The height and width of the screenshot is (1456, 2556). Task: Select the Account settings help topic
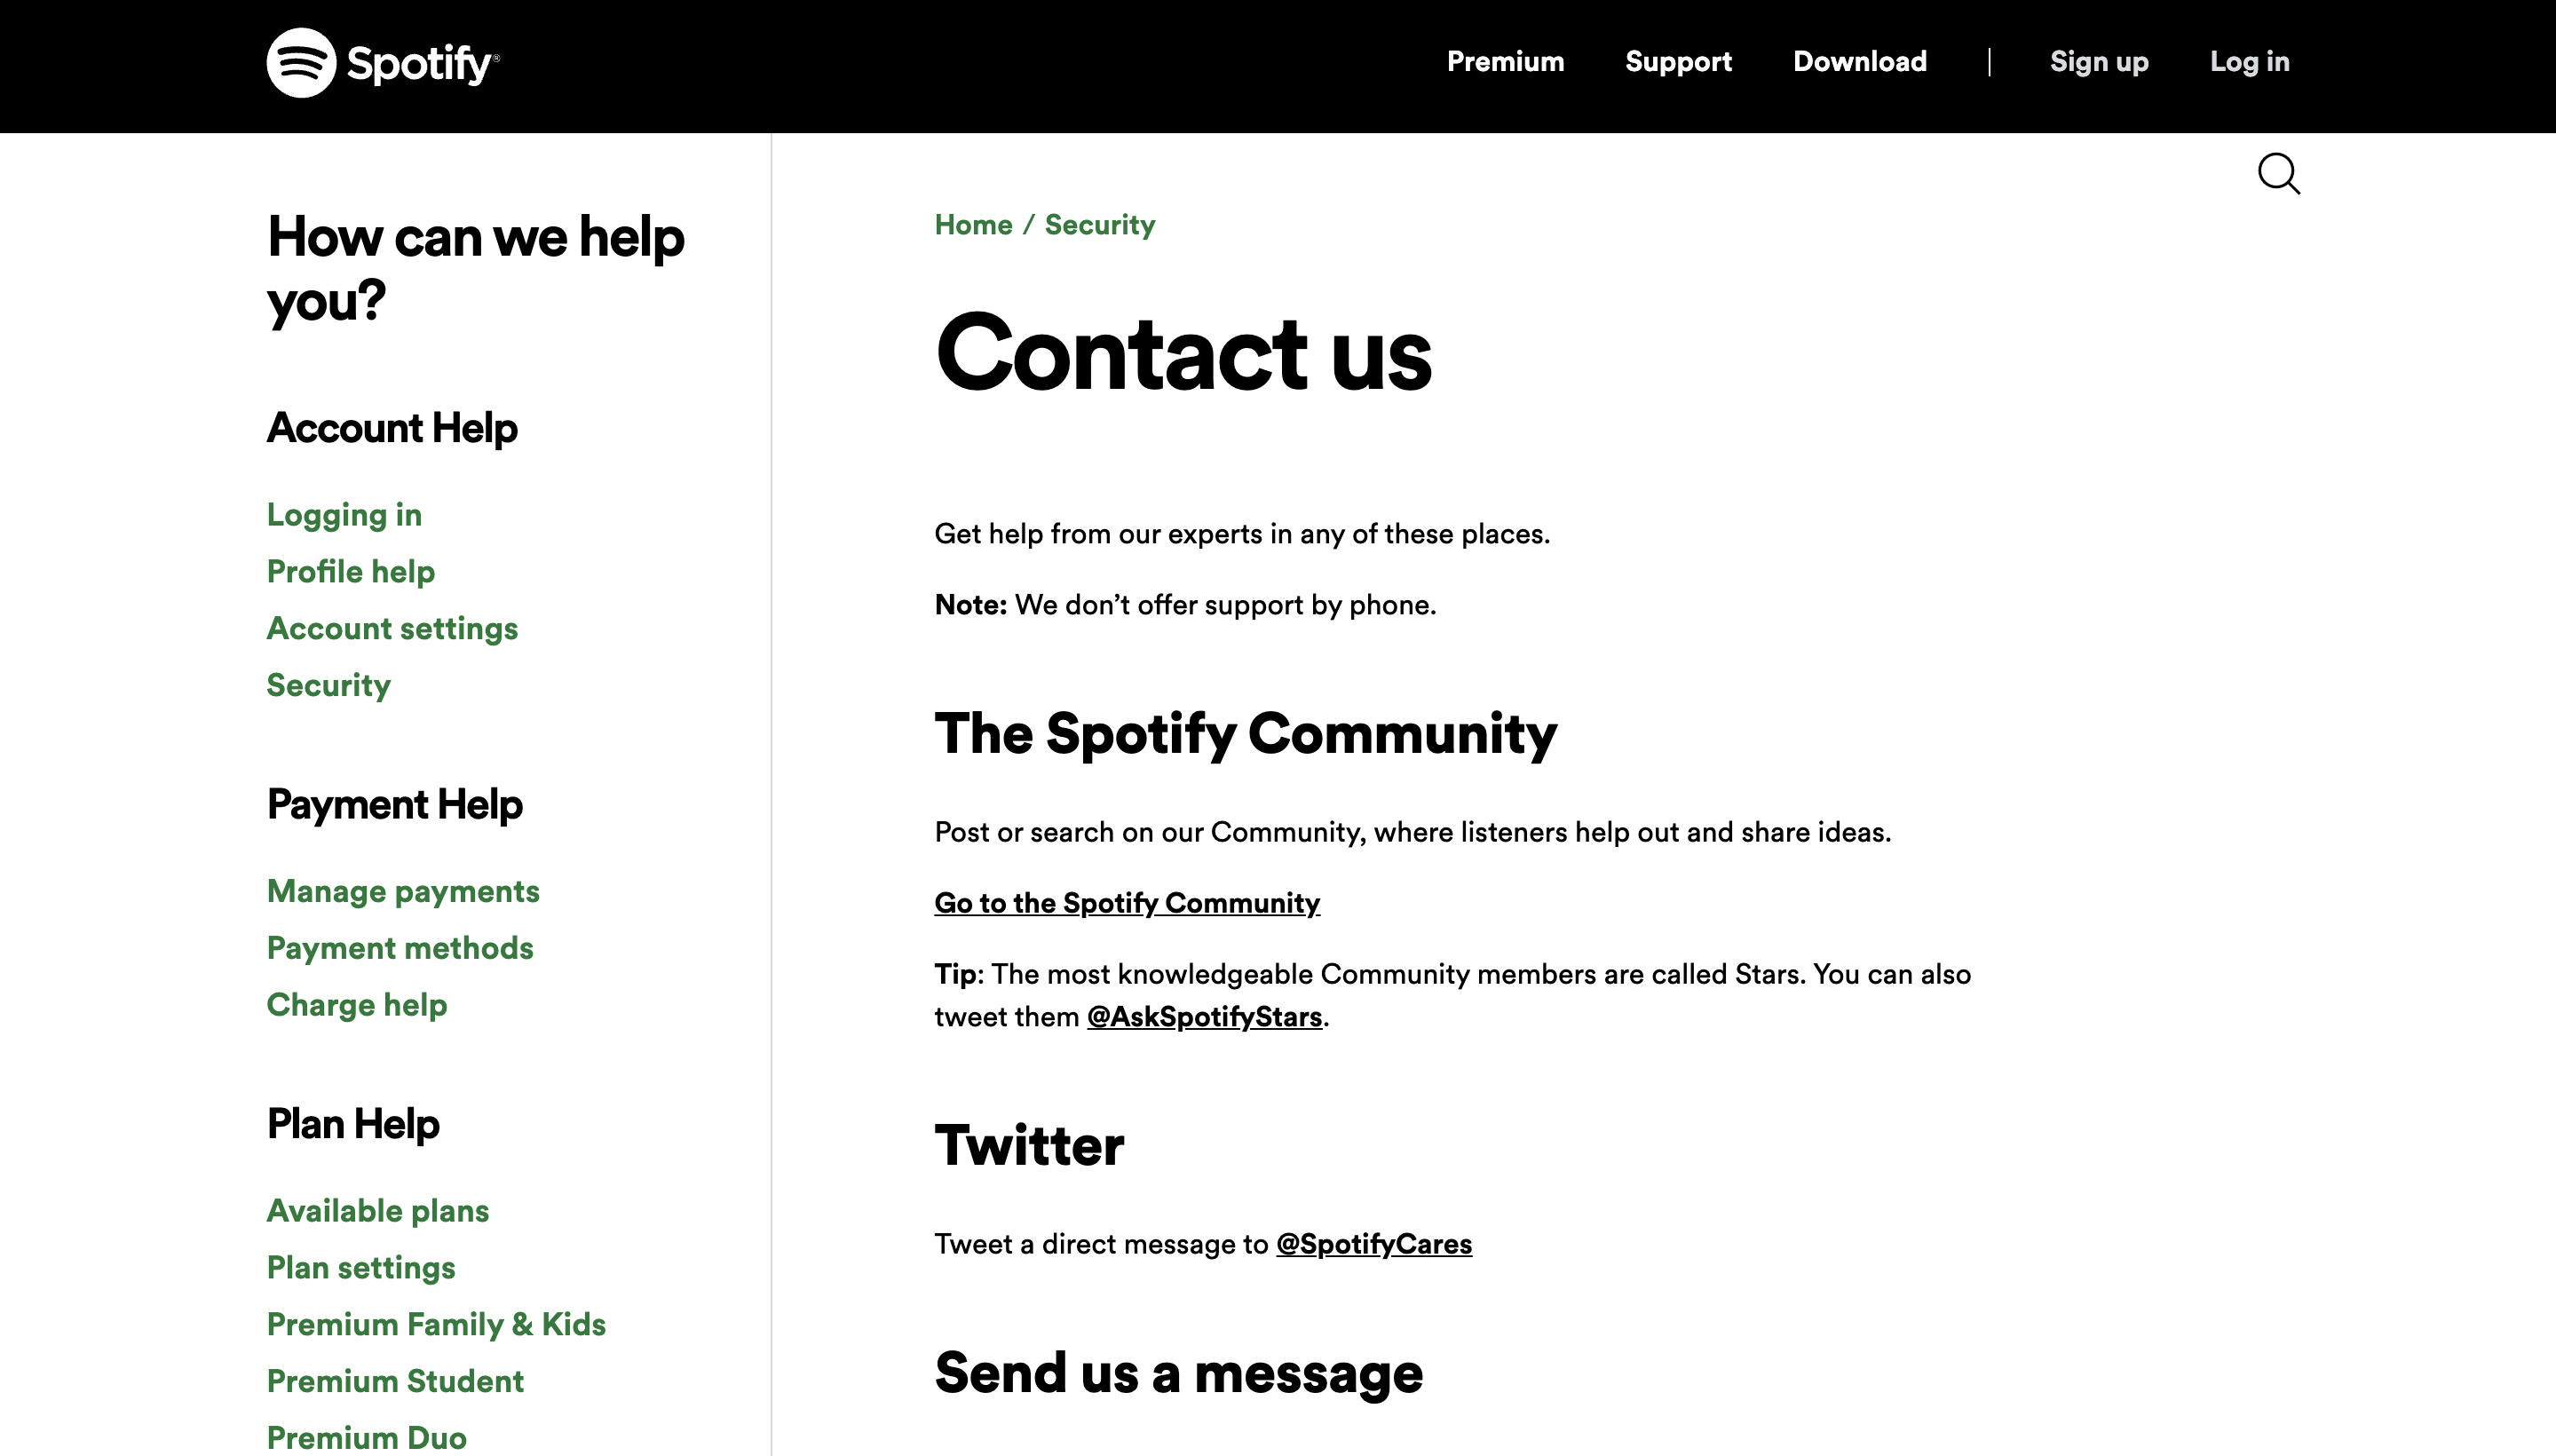pyautogui.click(x=392, y=629)
